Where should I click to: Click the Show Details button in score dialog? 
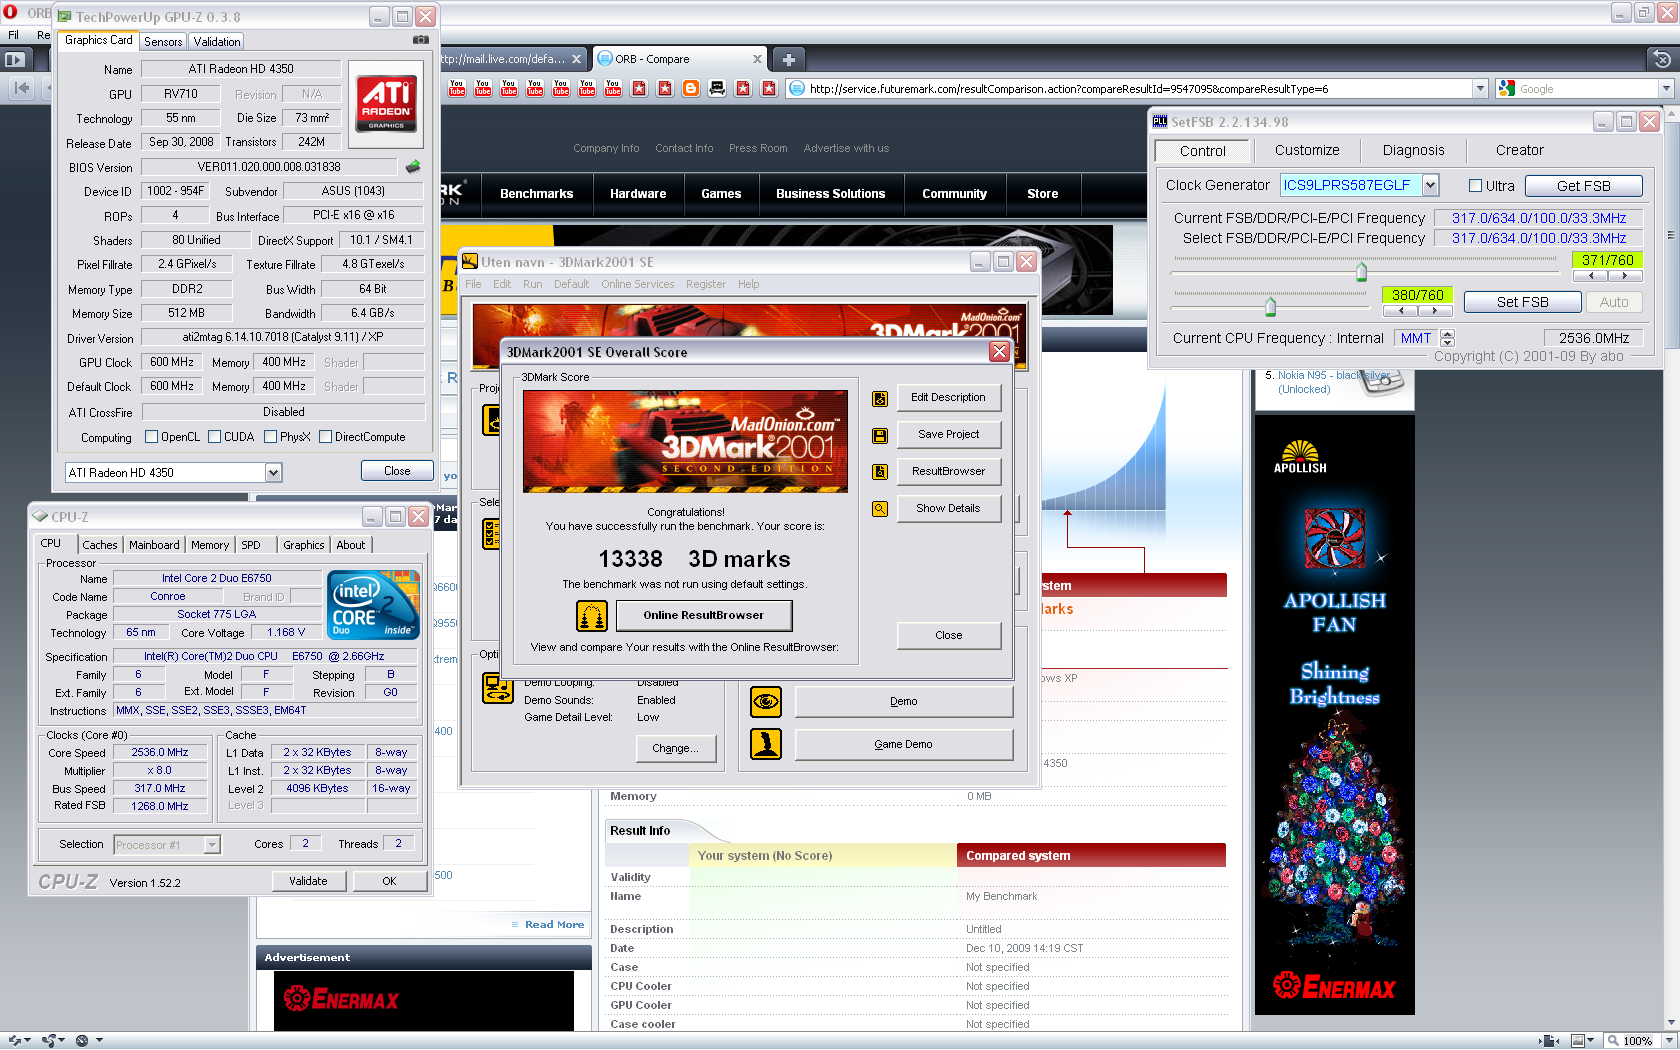tap(948, 509)
